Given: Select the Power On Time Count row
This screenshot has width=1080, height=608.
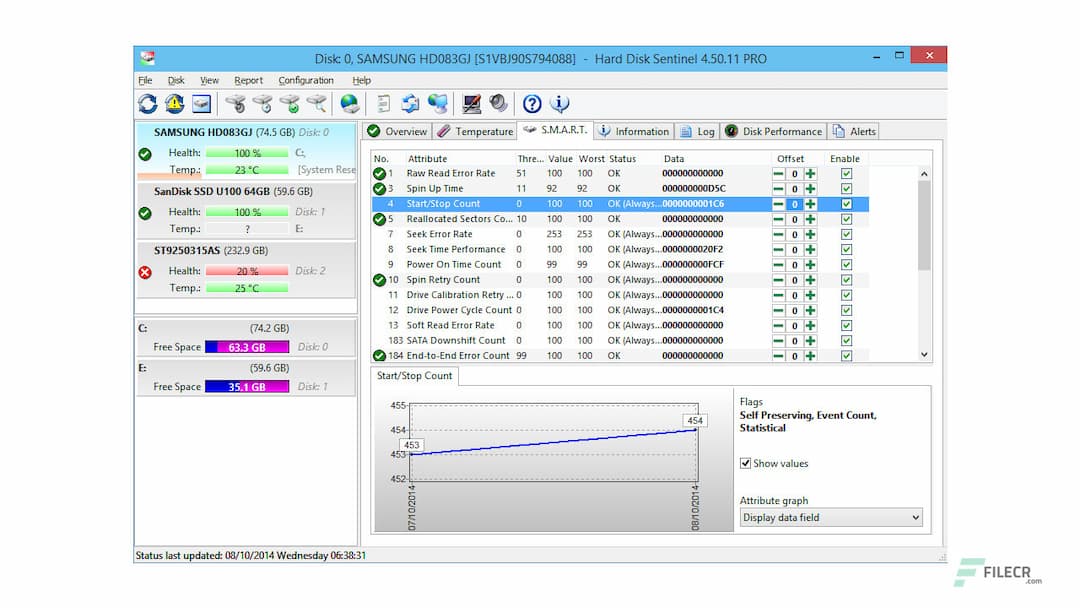Looking at the screenshot, I should tap(620, 264).
